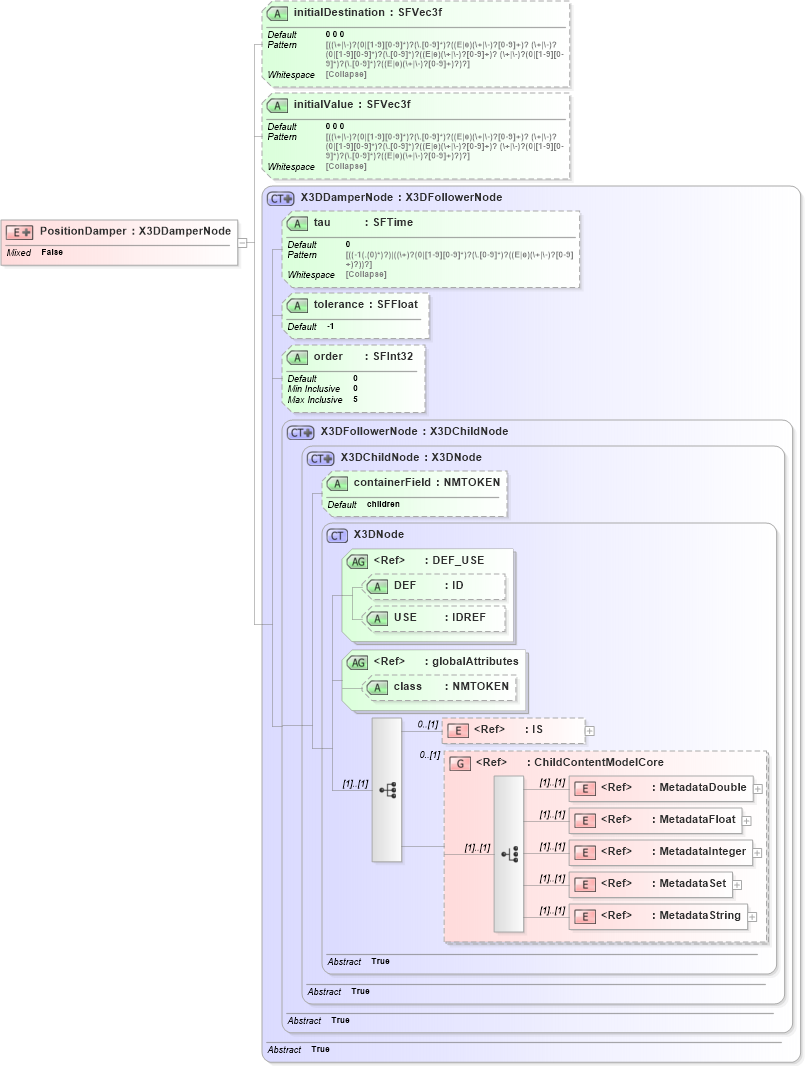
Task: Click the E icon of MetadataDouble
Action: coord(585,789)
